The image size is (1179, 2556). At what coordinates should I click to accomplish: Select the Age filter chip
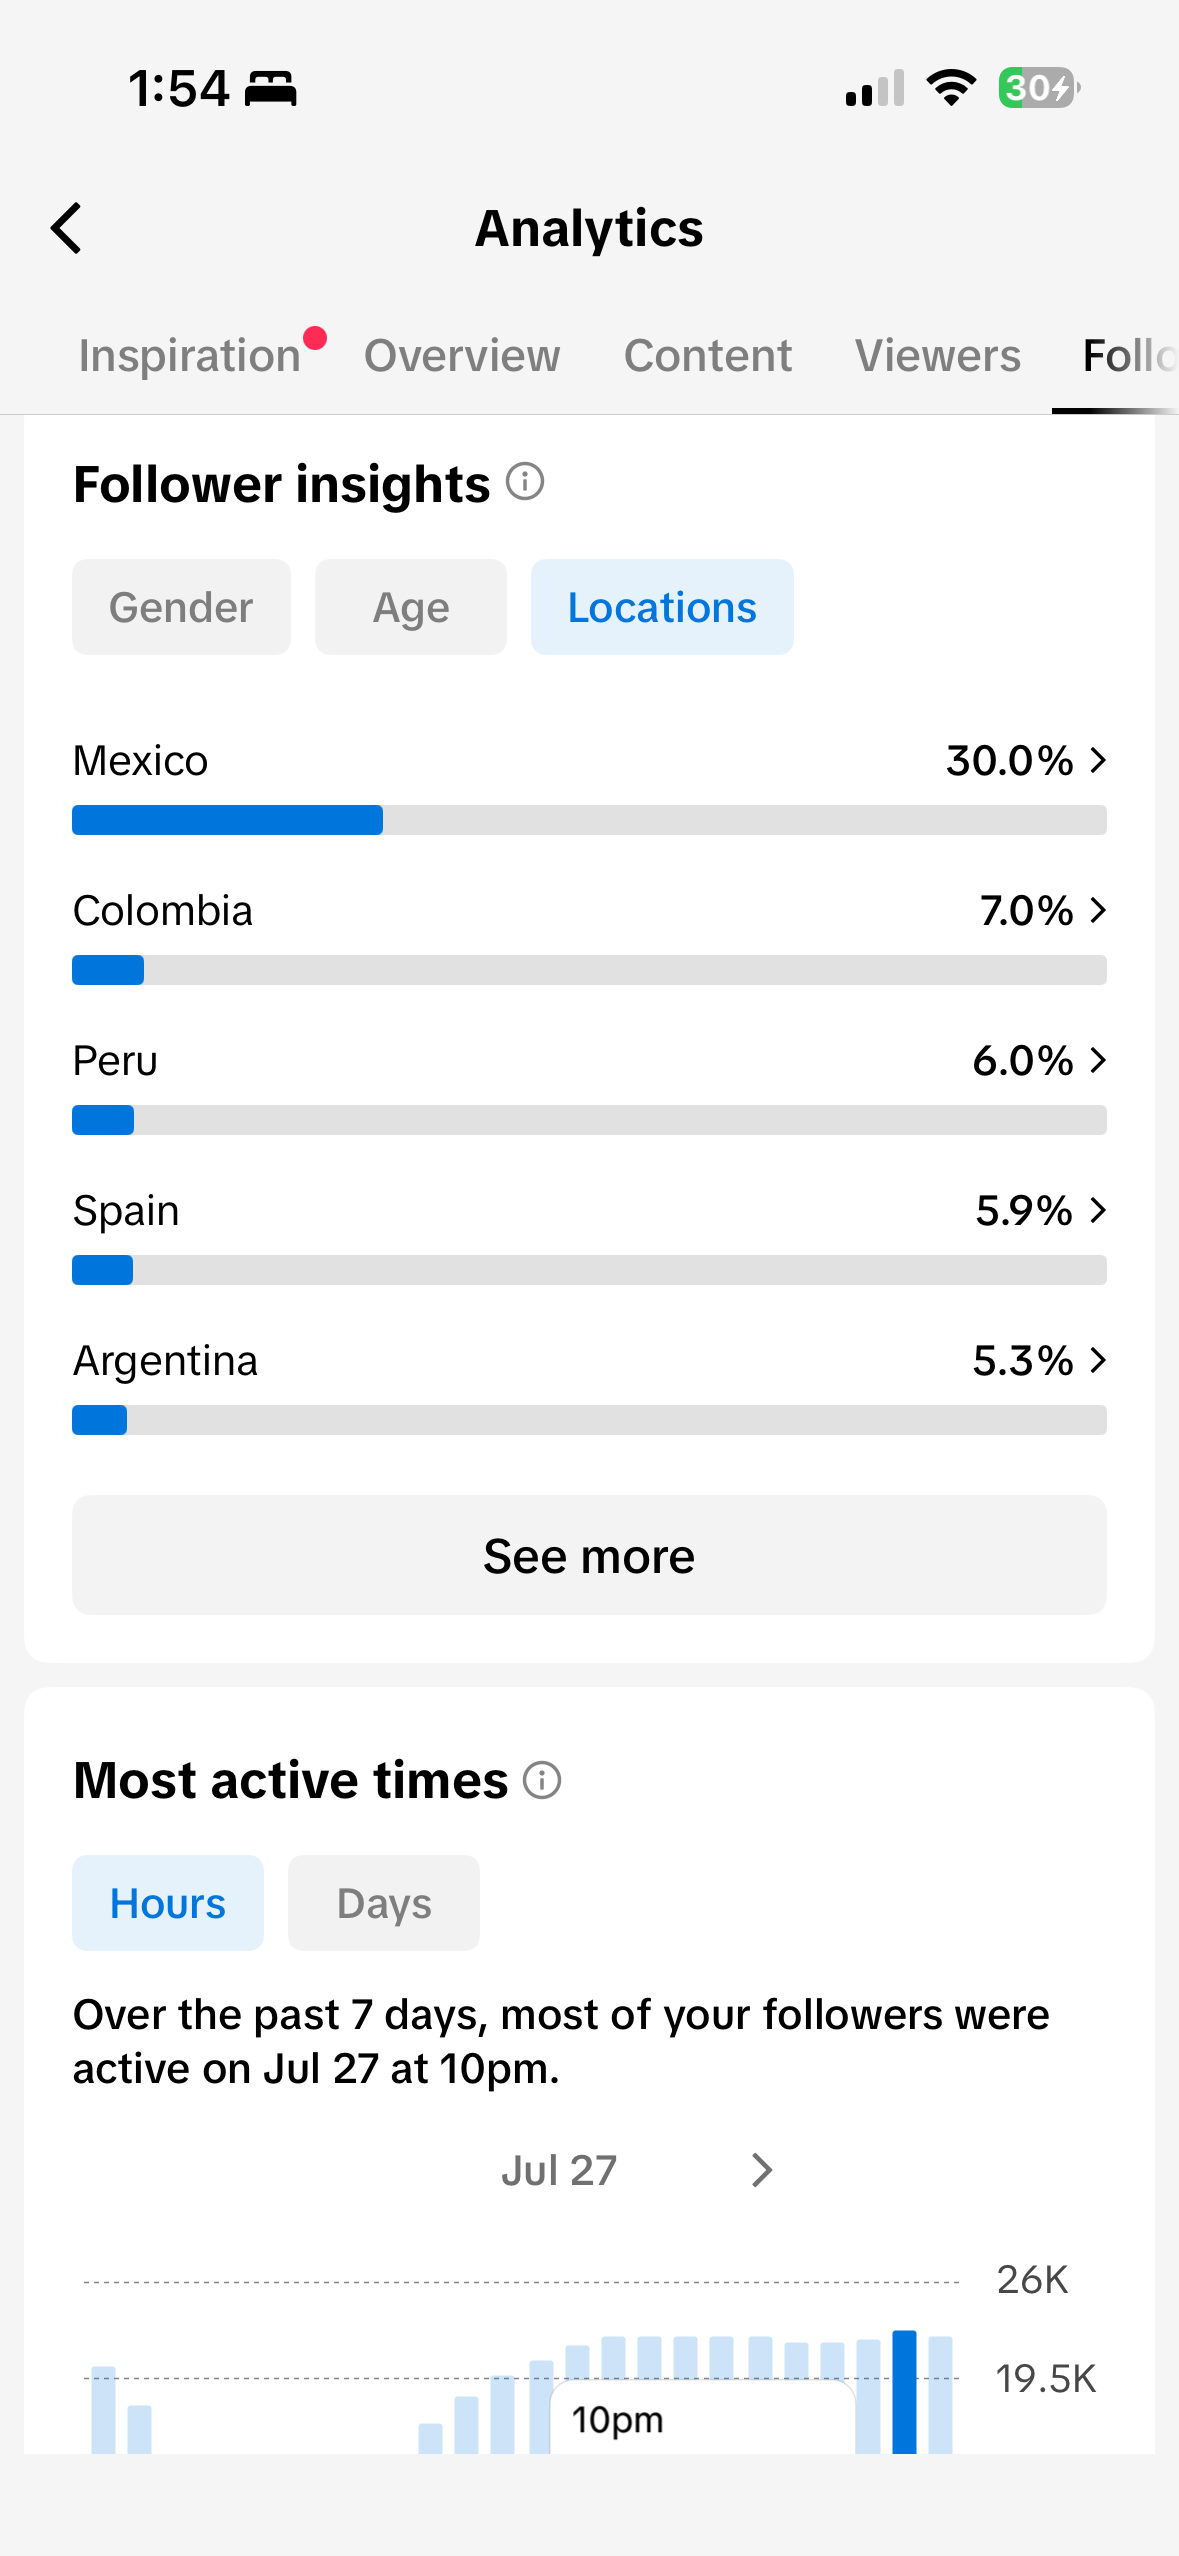pyautogui.click(x=411, y=607)
